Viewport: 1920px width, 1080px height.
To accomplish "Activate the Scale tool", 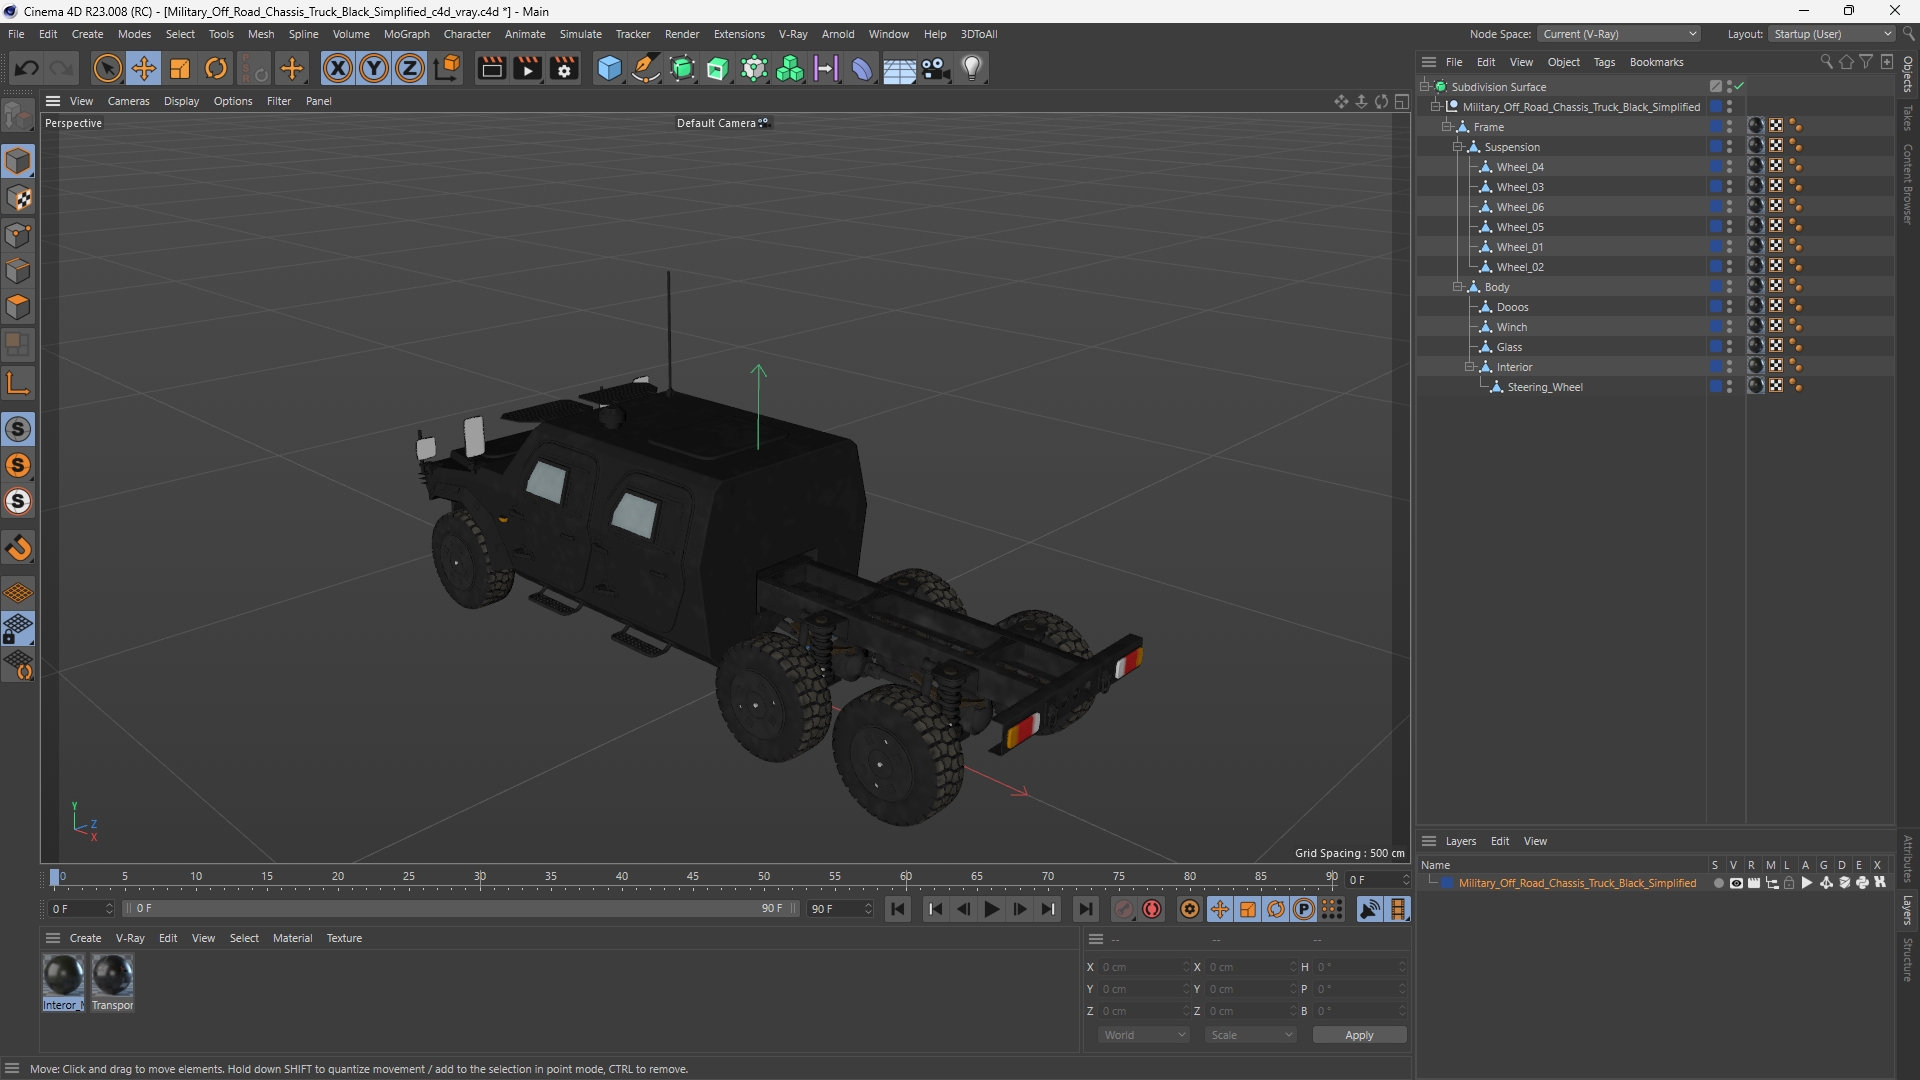I will [180, 68].
